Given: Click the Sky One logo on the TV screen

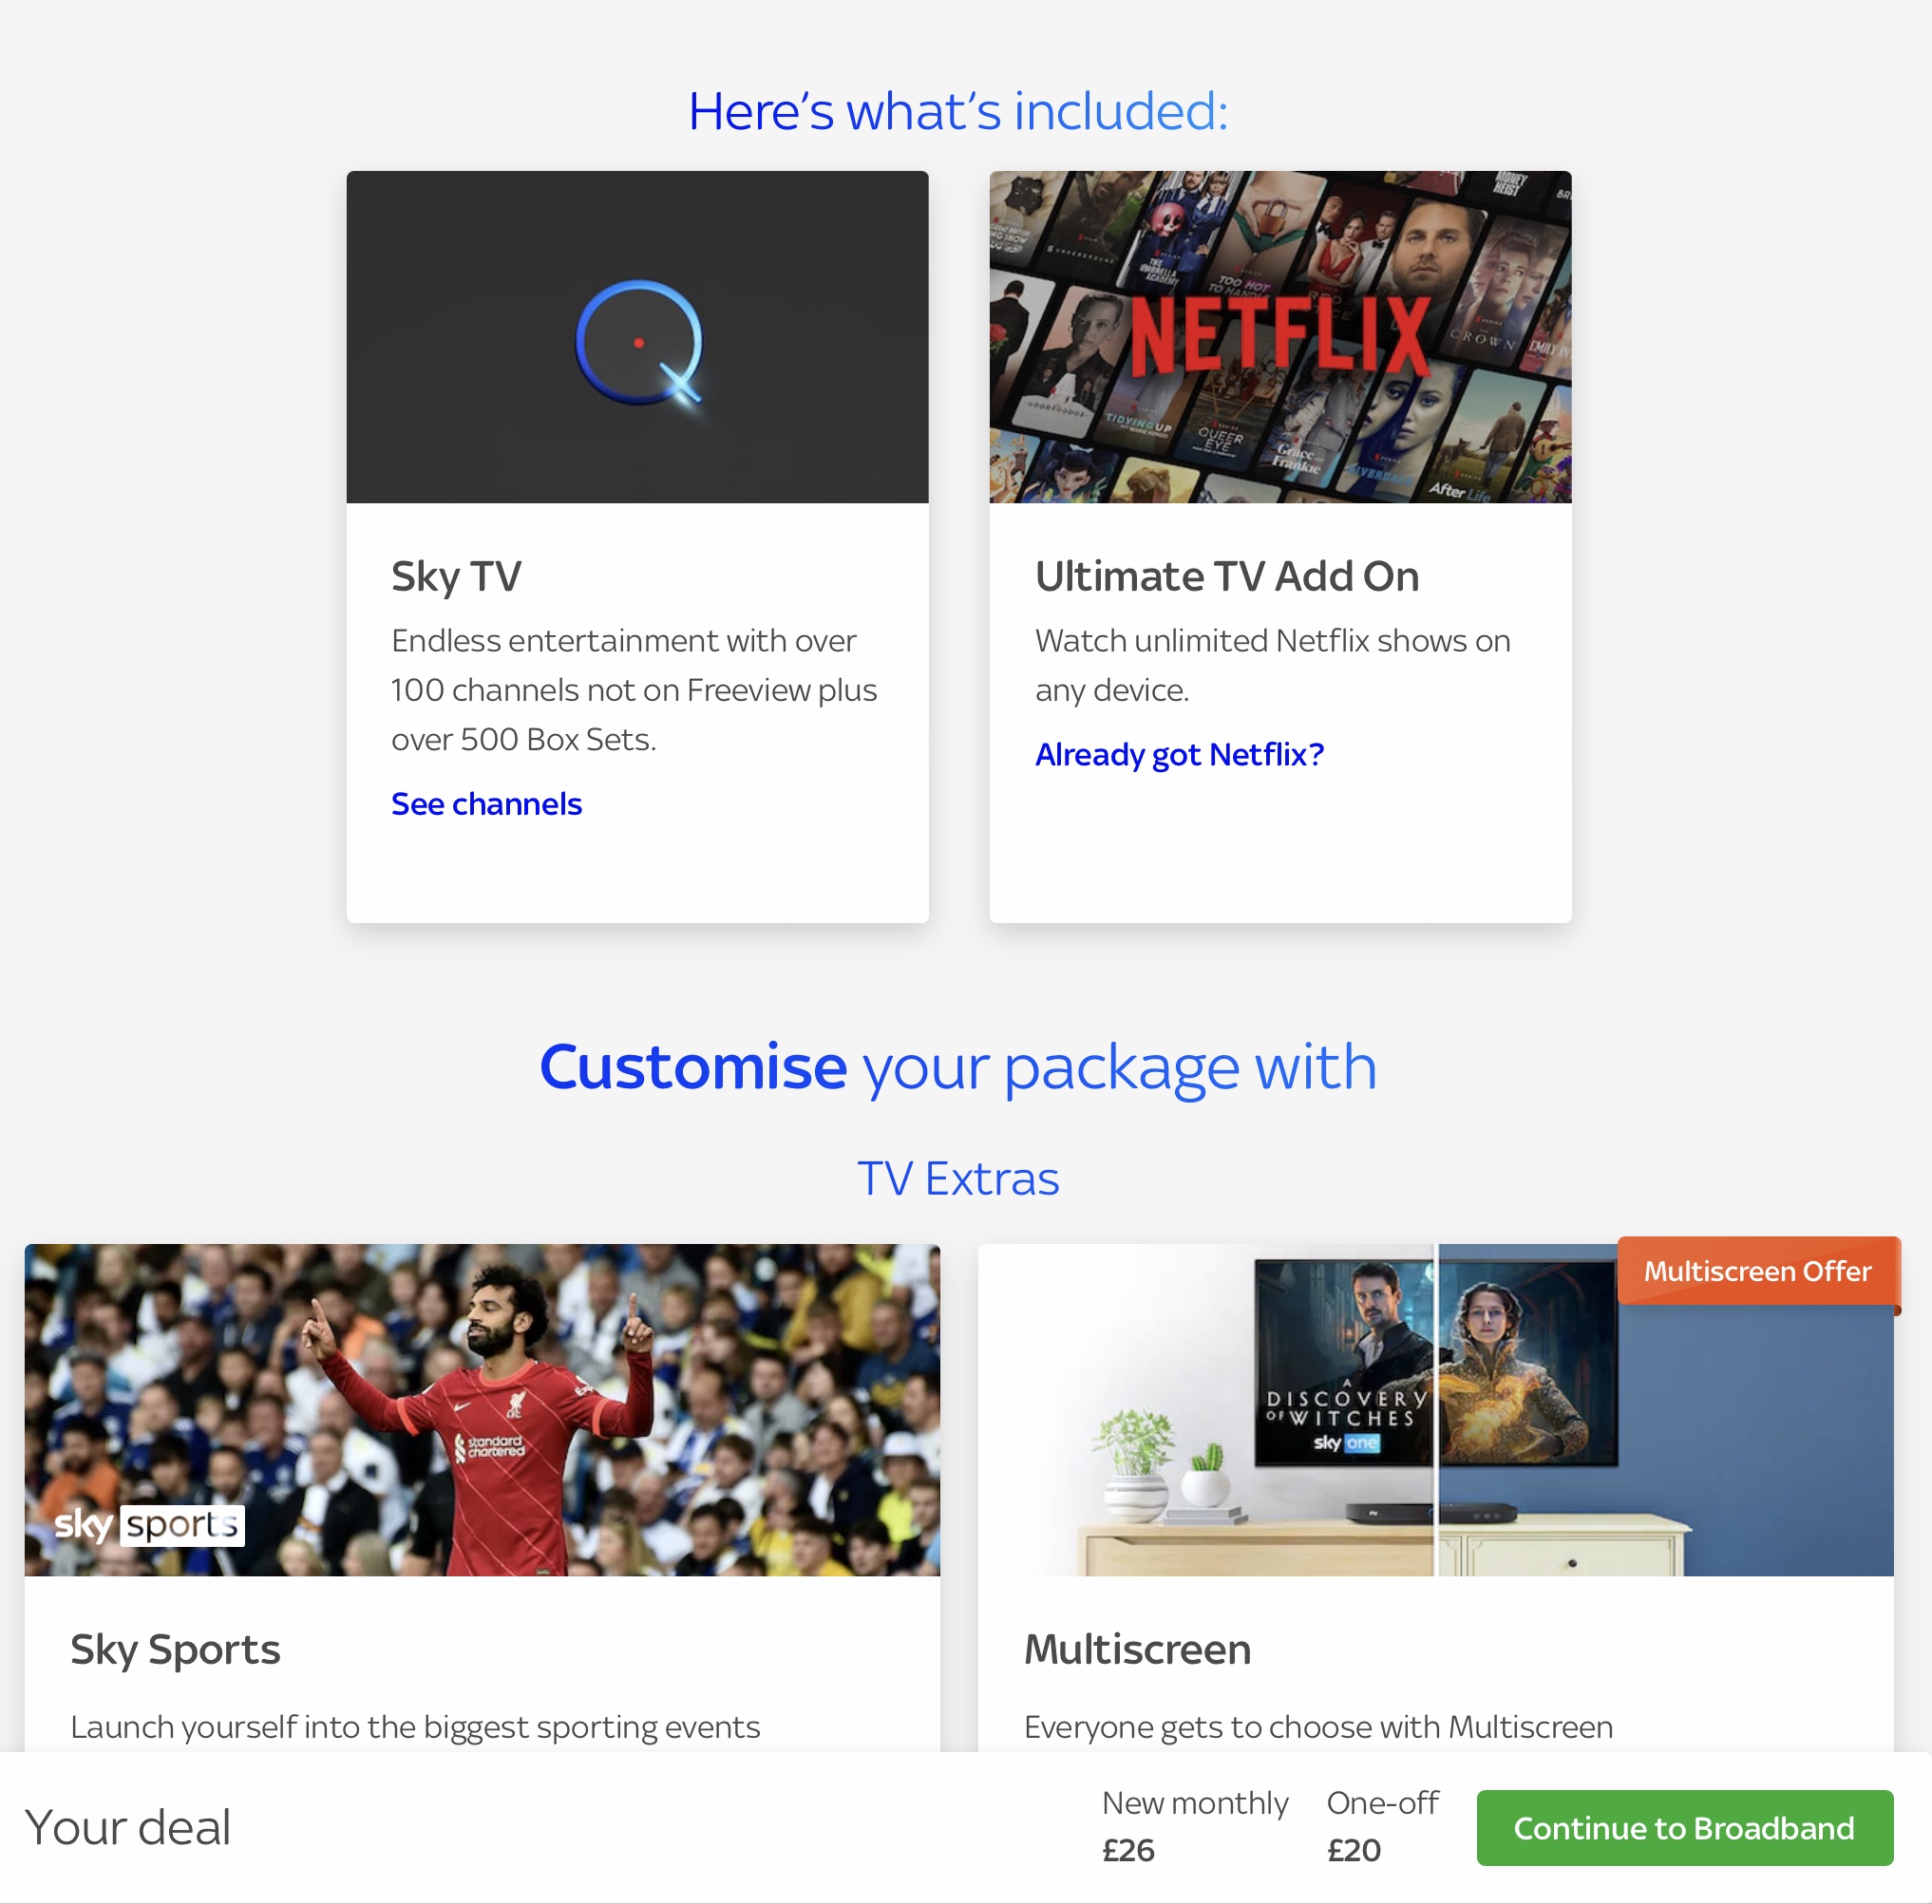Looking at the screenshot, I should pos(1346,1443).
